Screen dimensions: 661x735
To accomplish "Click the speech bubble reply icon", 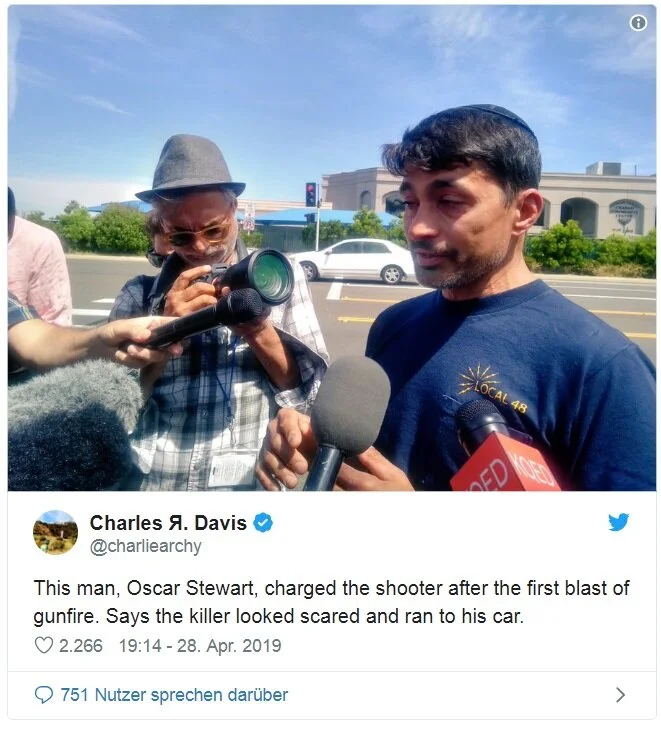I will (44, 695).
